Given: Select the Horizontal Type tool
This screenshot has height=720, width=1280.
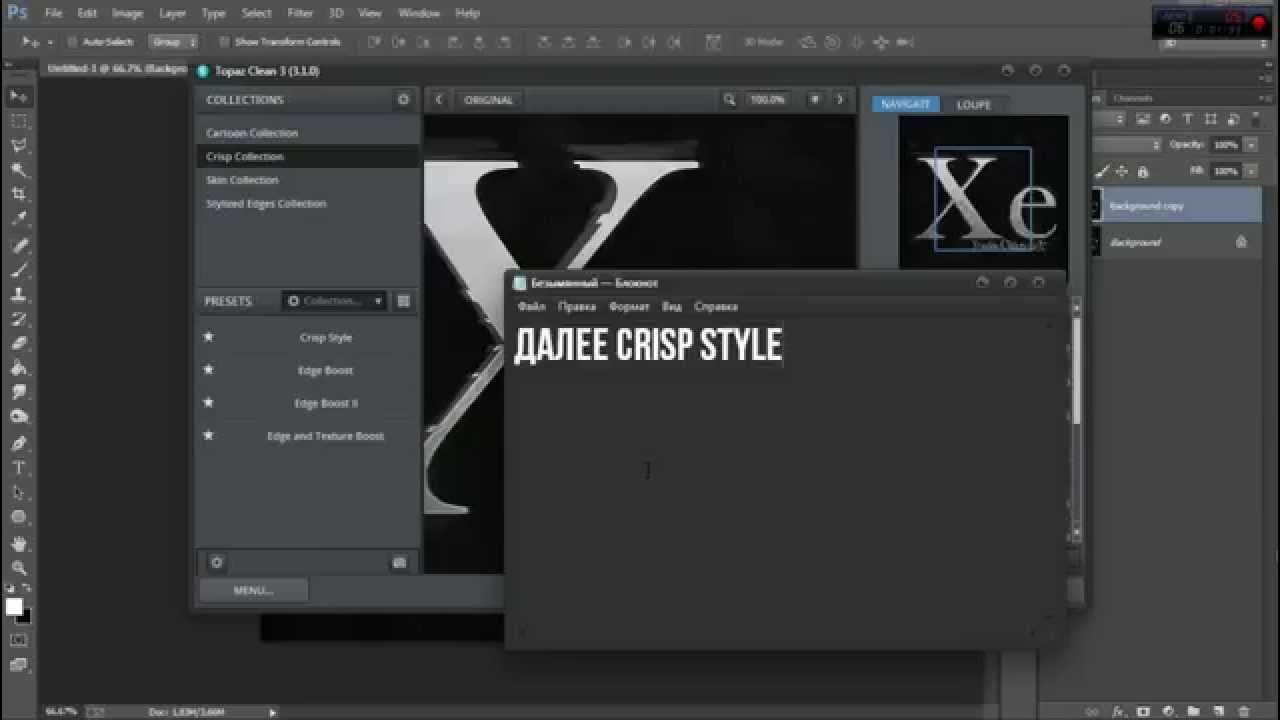Looking at the screenshot, I should click(x=19, y=468).
